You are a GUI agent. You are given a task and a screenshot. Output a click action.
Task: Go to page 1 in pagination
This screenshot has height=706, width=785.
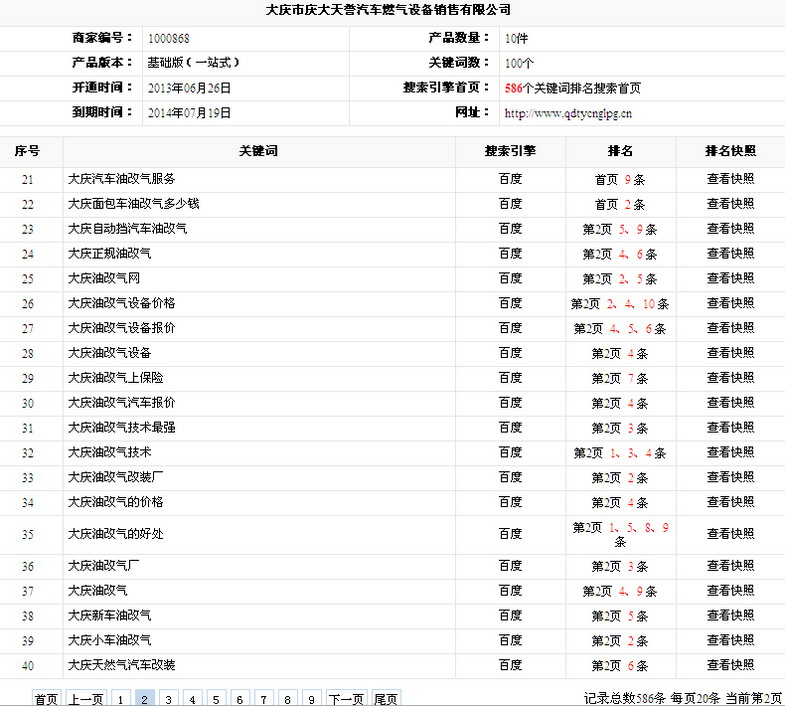(120, 698)
